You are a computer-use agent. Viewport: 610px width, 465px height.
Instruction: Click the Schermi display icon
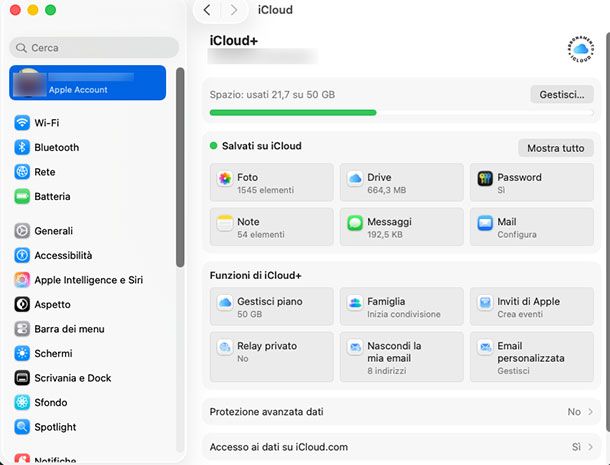pyautogui.click(x=22, y=353)
